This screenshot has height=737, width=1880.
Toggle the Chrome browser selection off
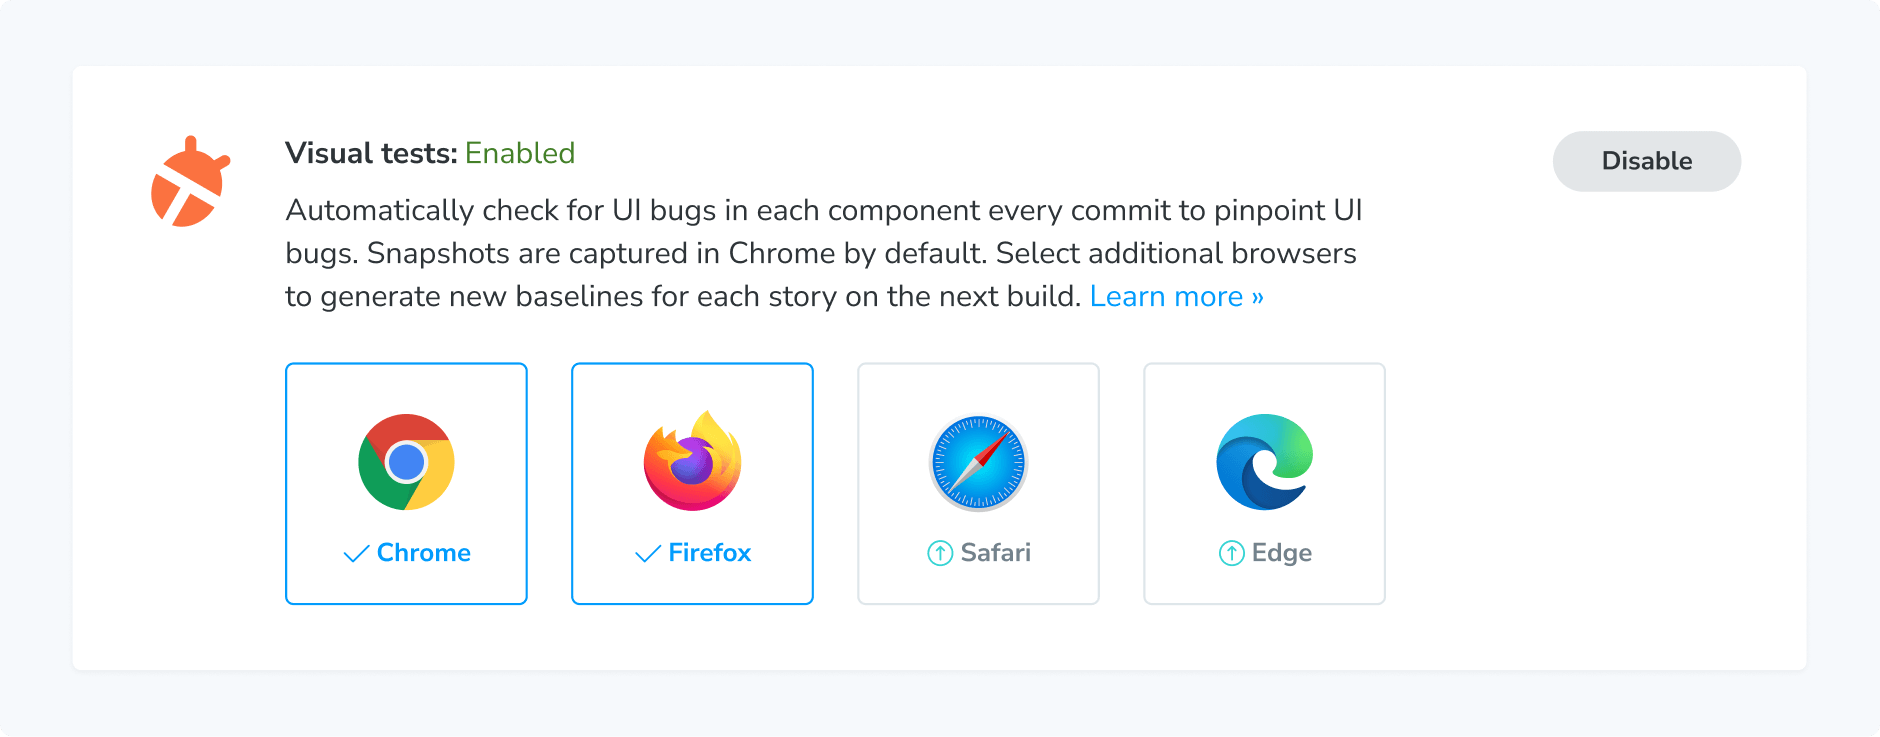click(406, 484)
